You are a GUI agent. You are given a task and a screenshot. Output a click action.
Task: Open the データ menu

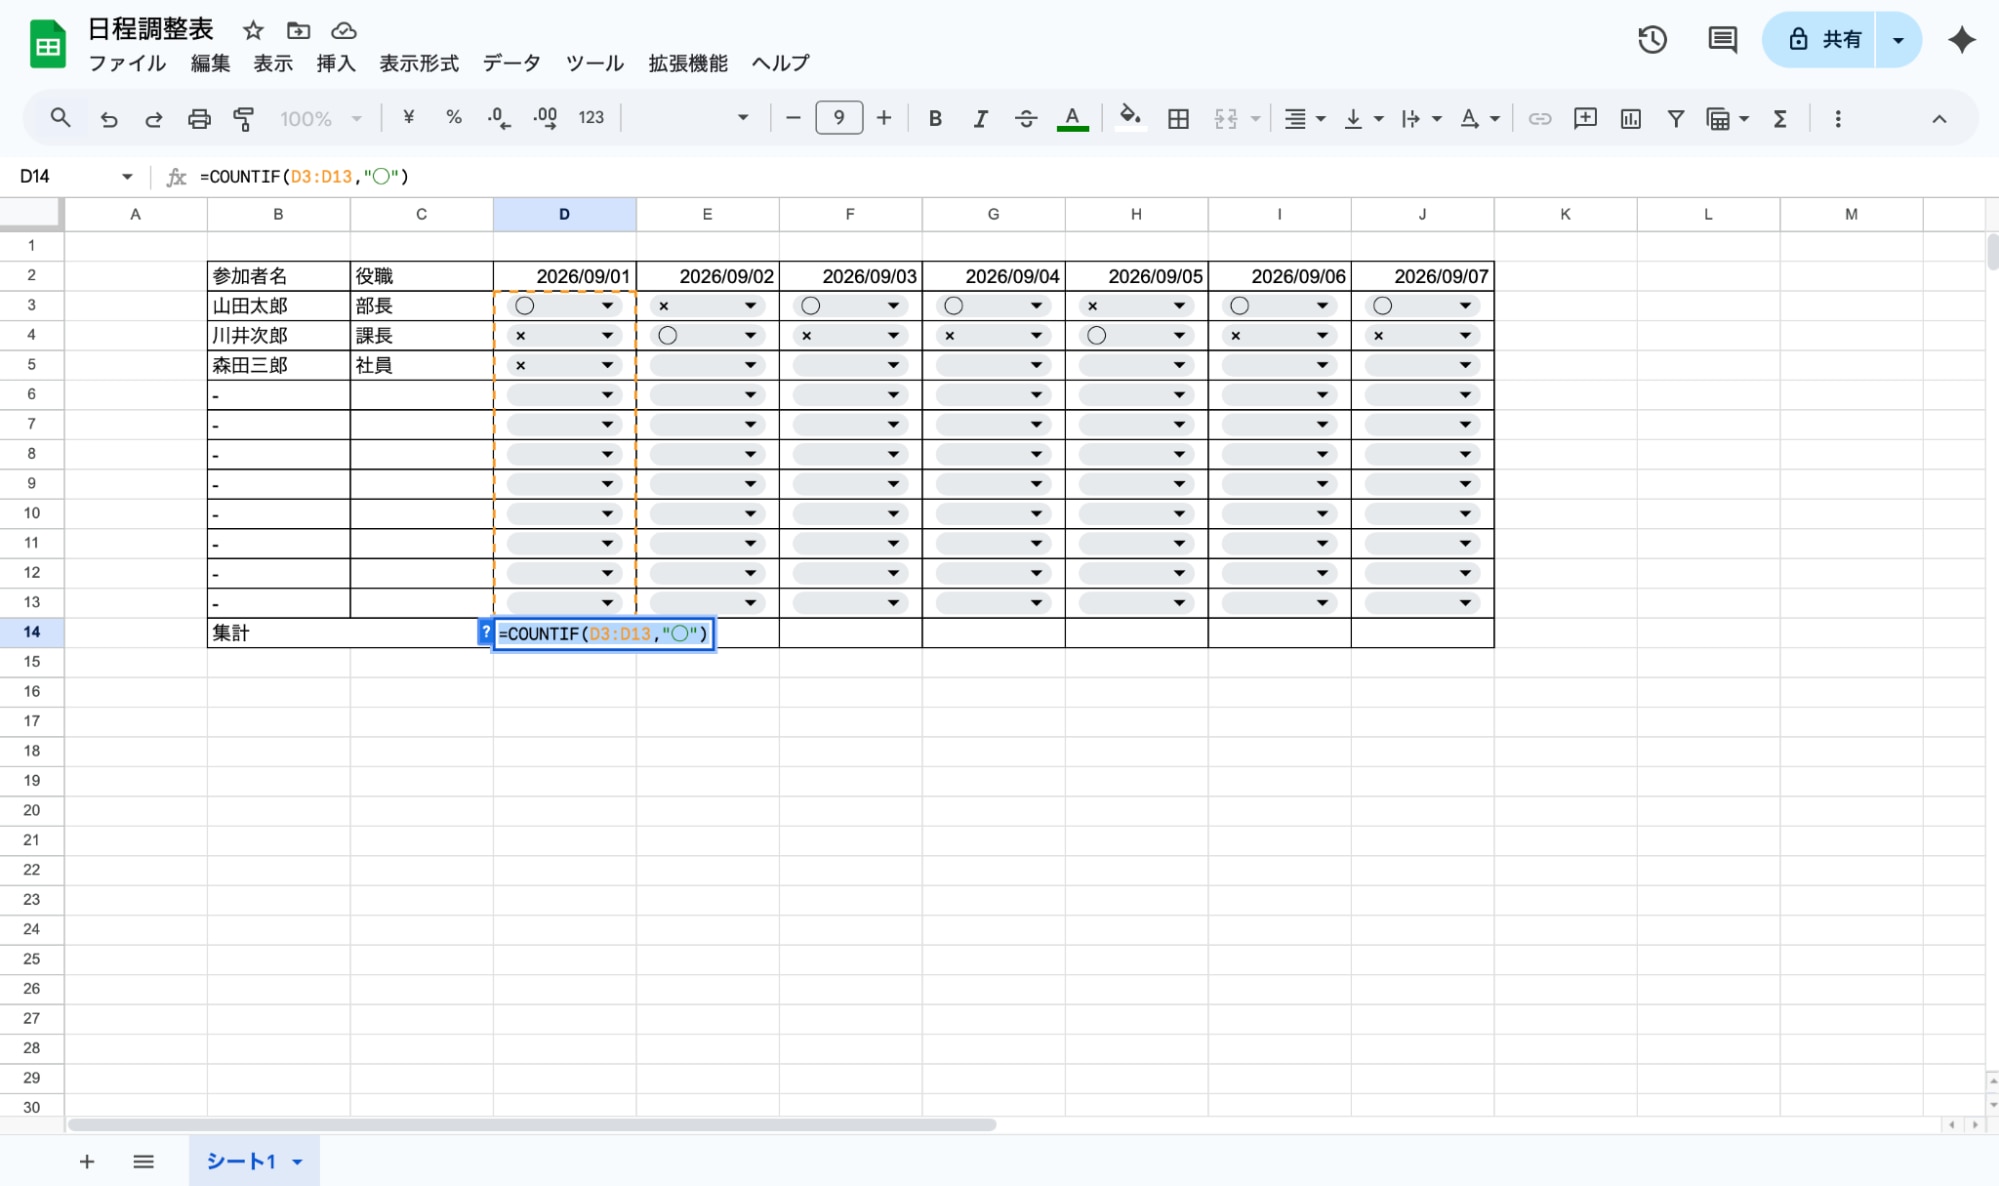pyautogui.click(x=511, y=64)
